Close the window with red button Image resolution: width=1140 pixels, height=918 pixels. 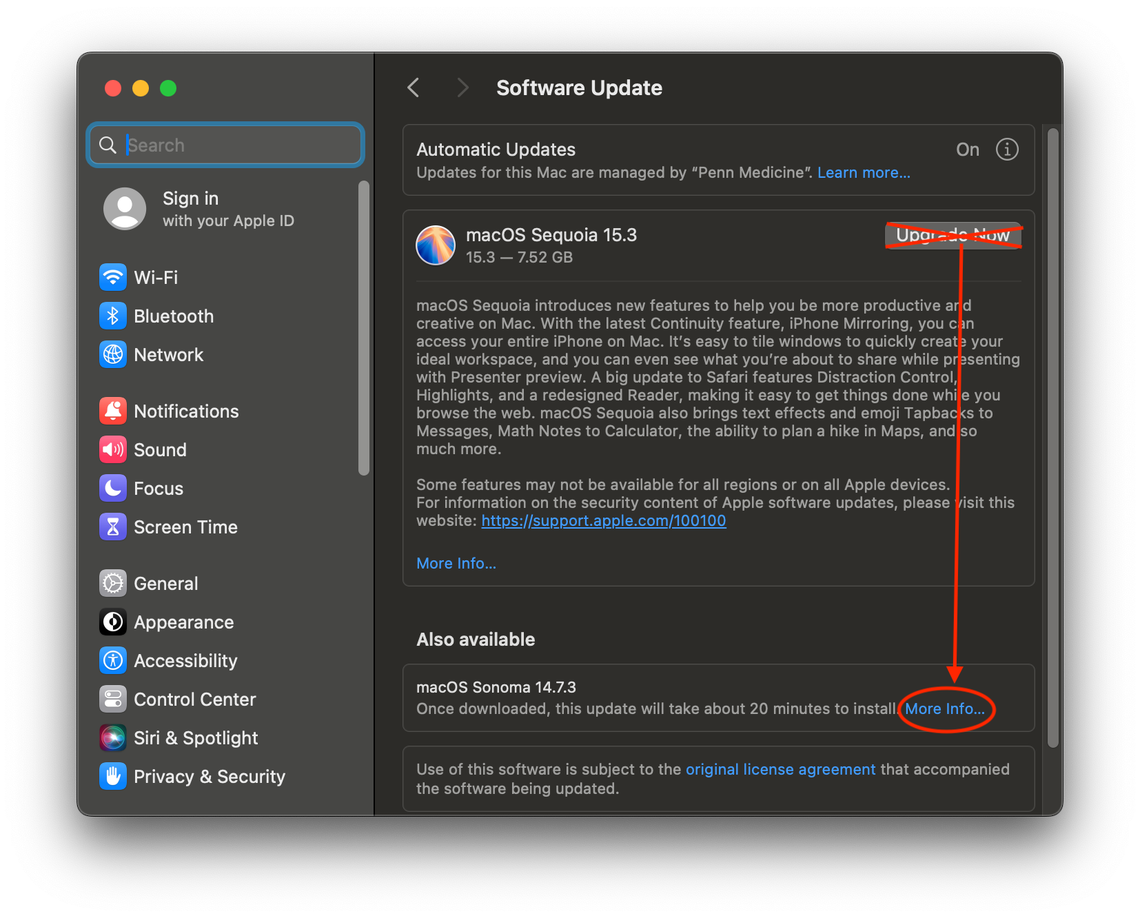click(x=113, y=88)
